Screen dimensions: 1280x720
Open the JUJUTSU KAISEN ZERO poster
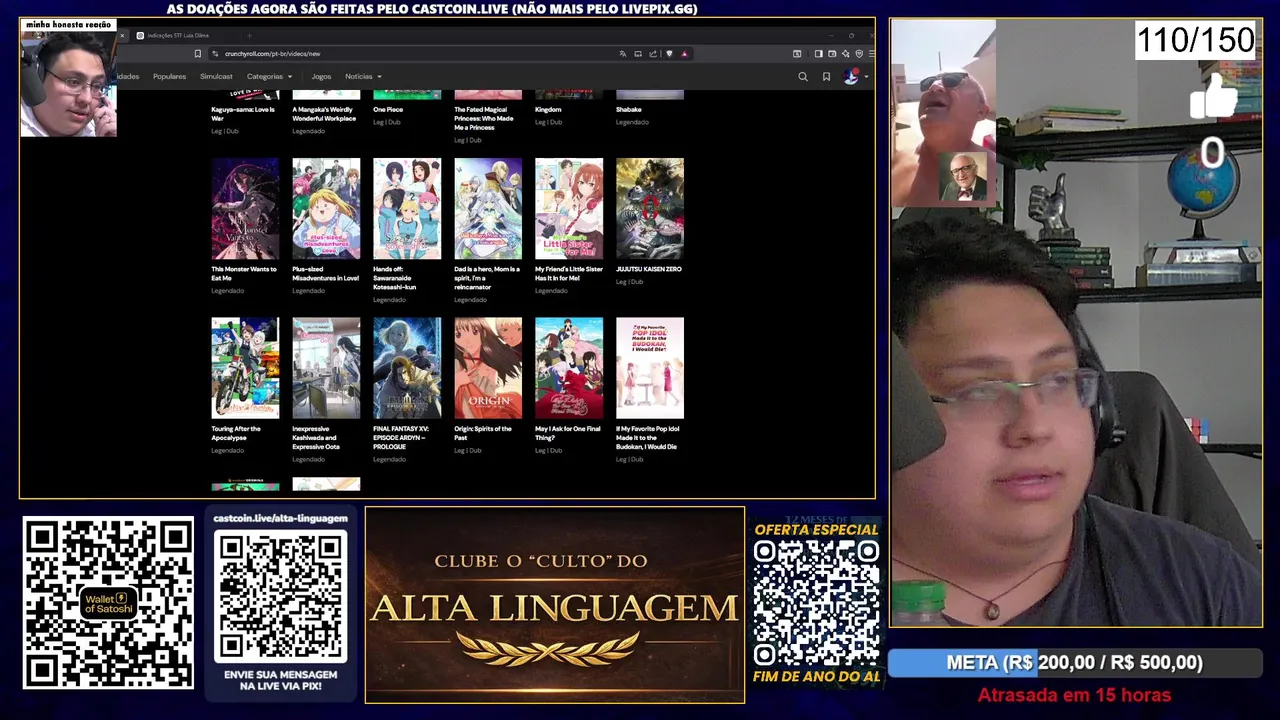(x=650, y=209)
